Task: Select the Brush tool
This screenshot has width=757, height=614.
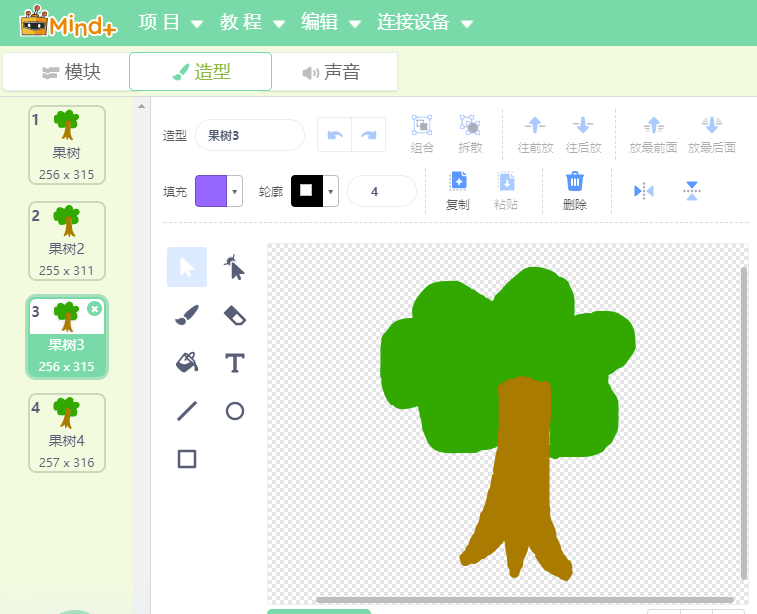Action: coord(187,315)
